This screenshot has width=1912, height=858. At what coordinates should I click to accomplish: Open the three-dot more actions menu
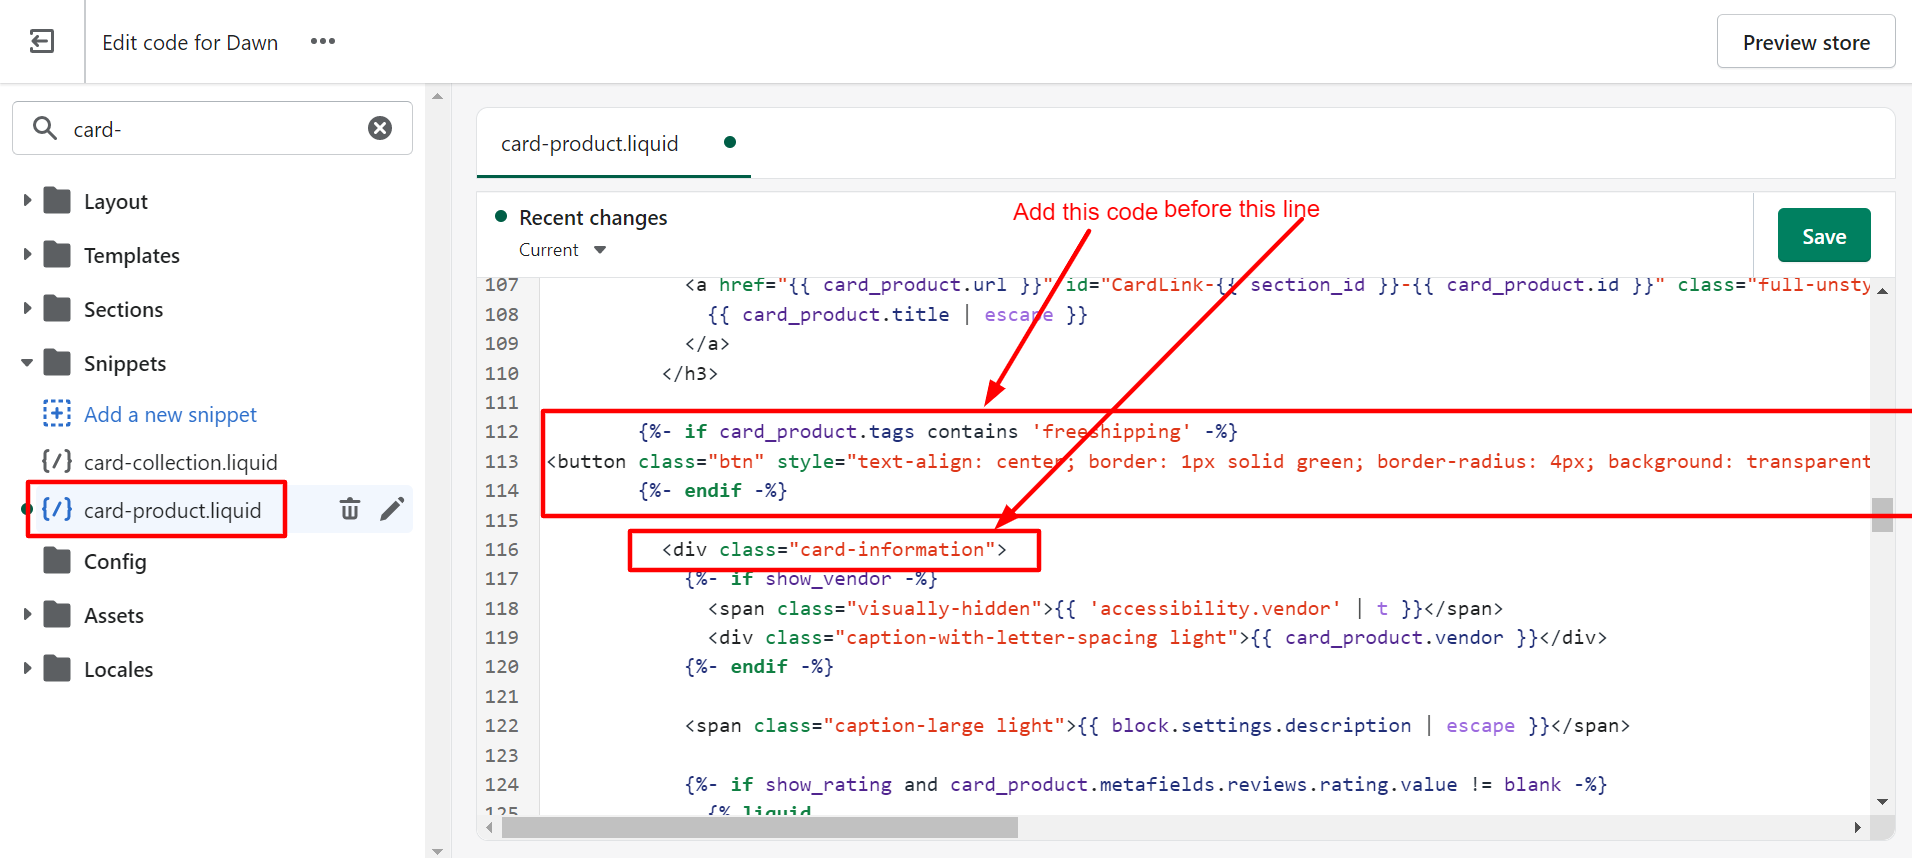point(322,41)
